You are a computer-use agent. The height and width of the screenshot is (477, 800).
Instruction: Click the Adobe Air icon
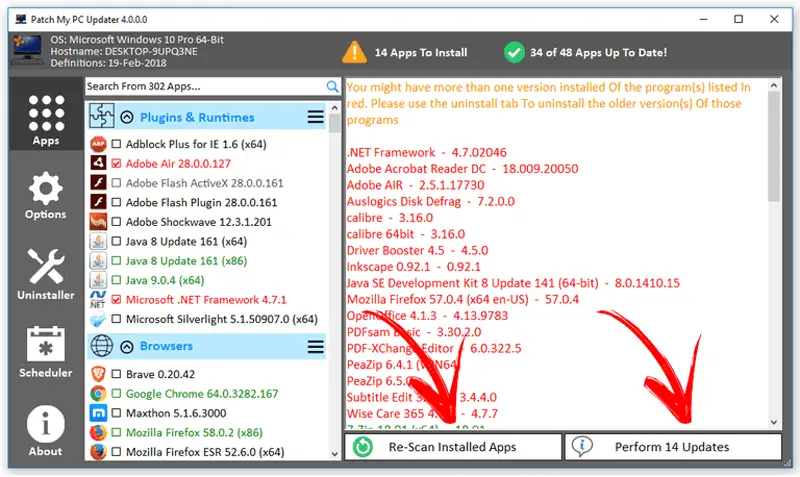98,163
